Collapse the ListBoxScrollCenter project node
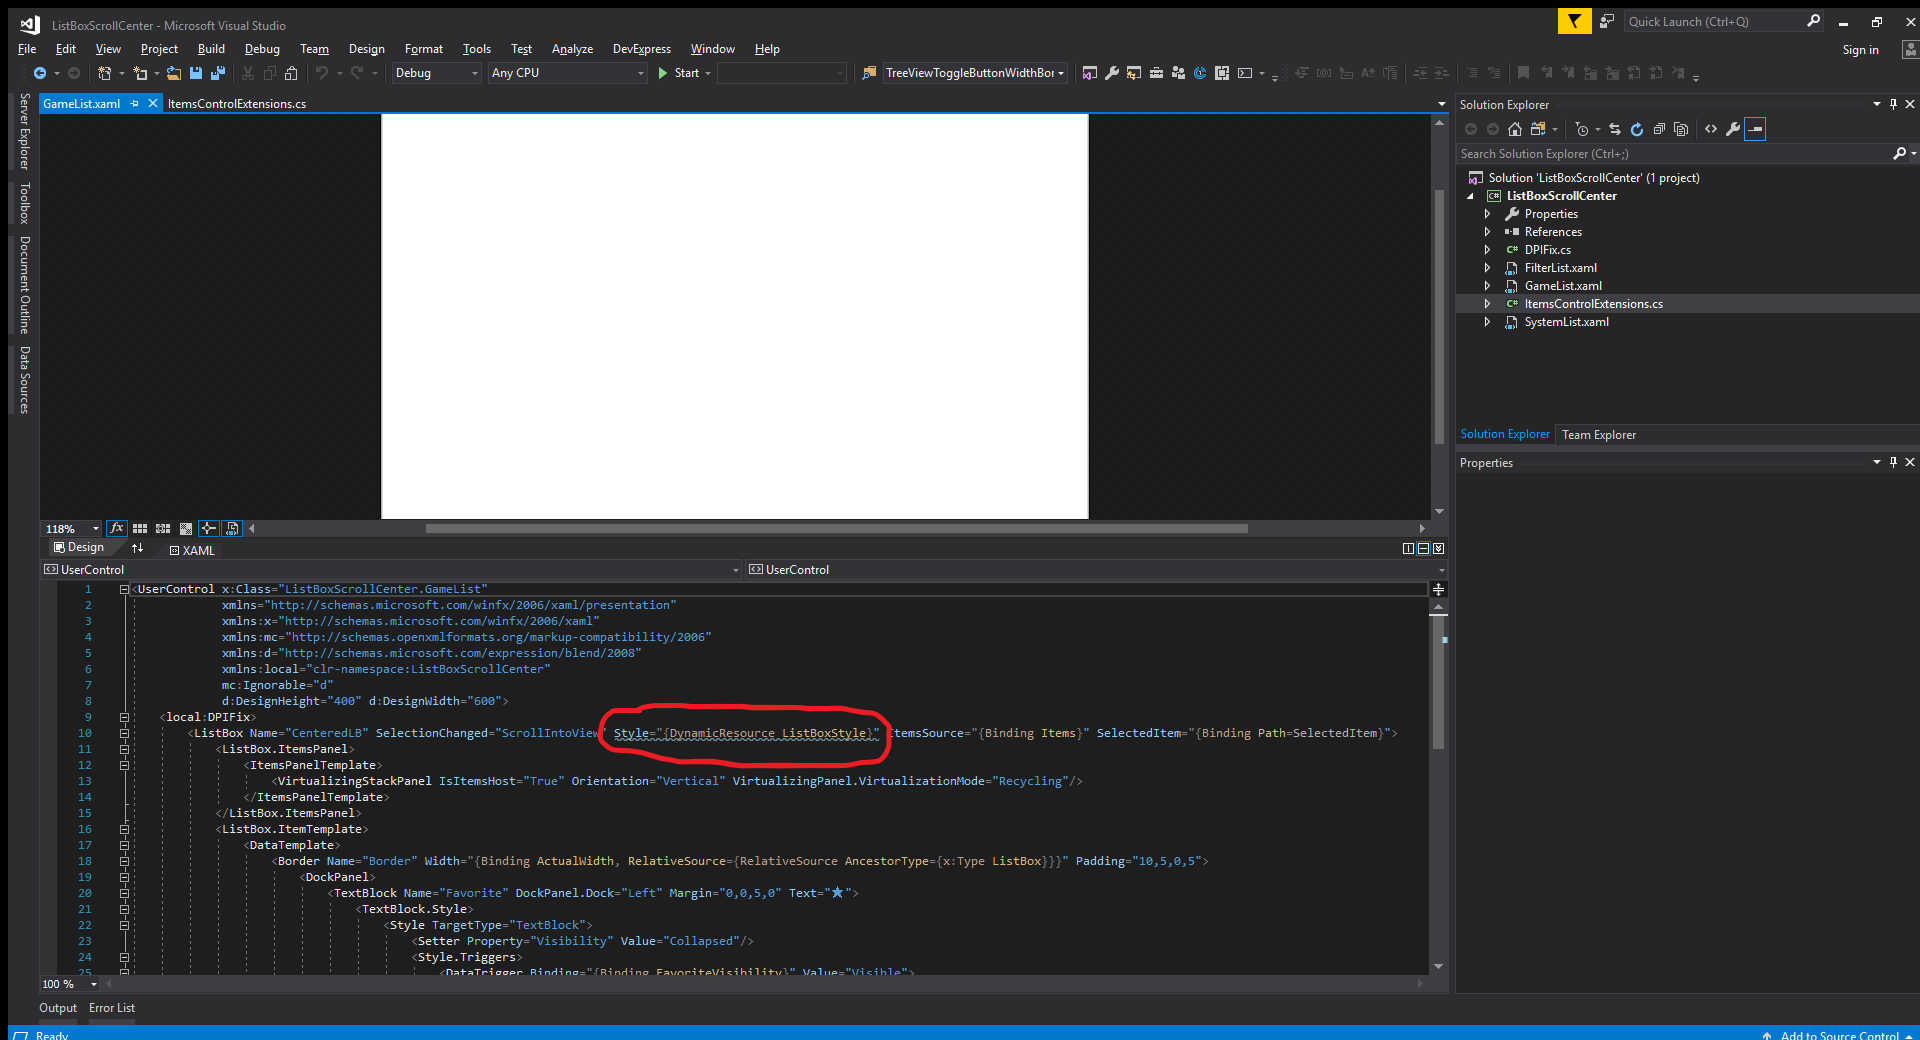The height and width of the screenshot is (1040, 1920). (x=1471, y=196)
